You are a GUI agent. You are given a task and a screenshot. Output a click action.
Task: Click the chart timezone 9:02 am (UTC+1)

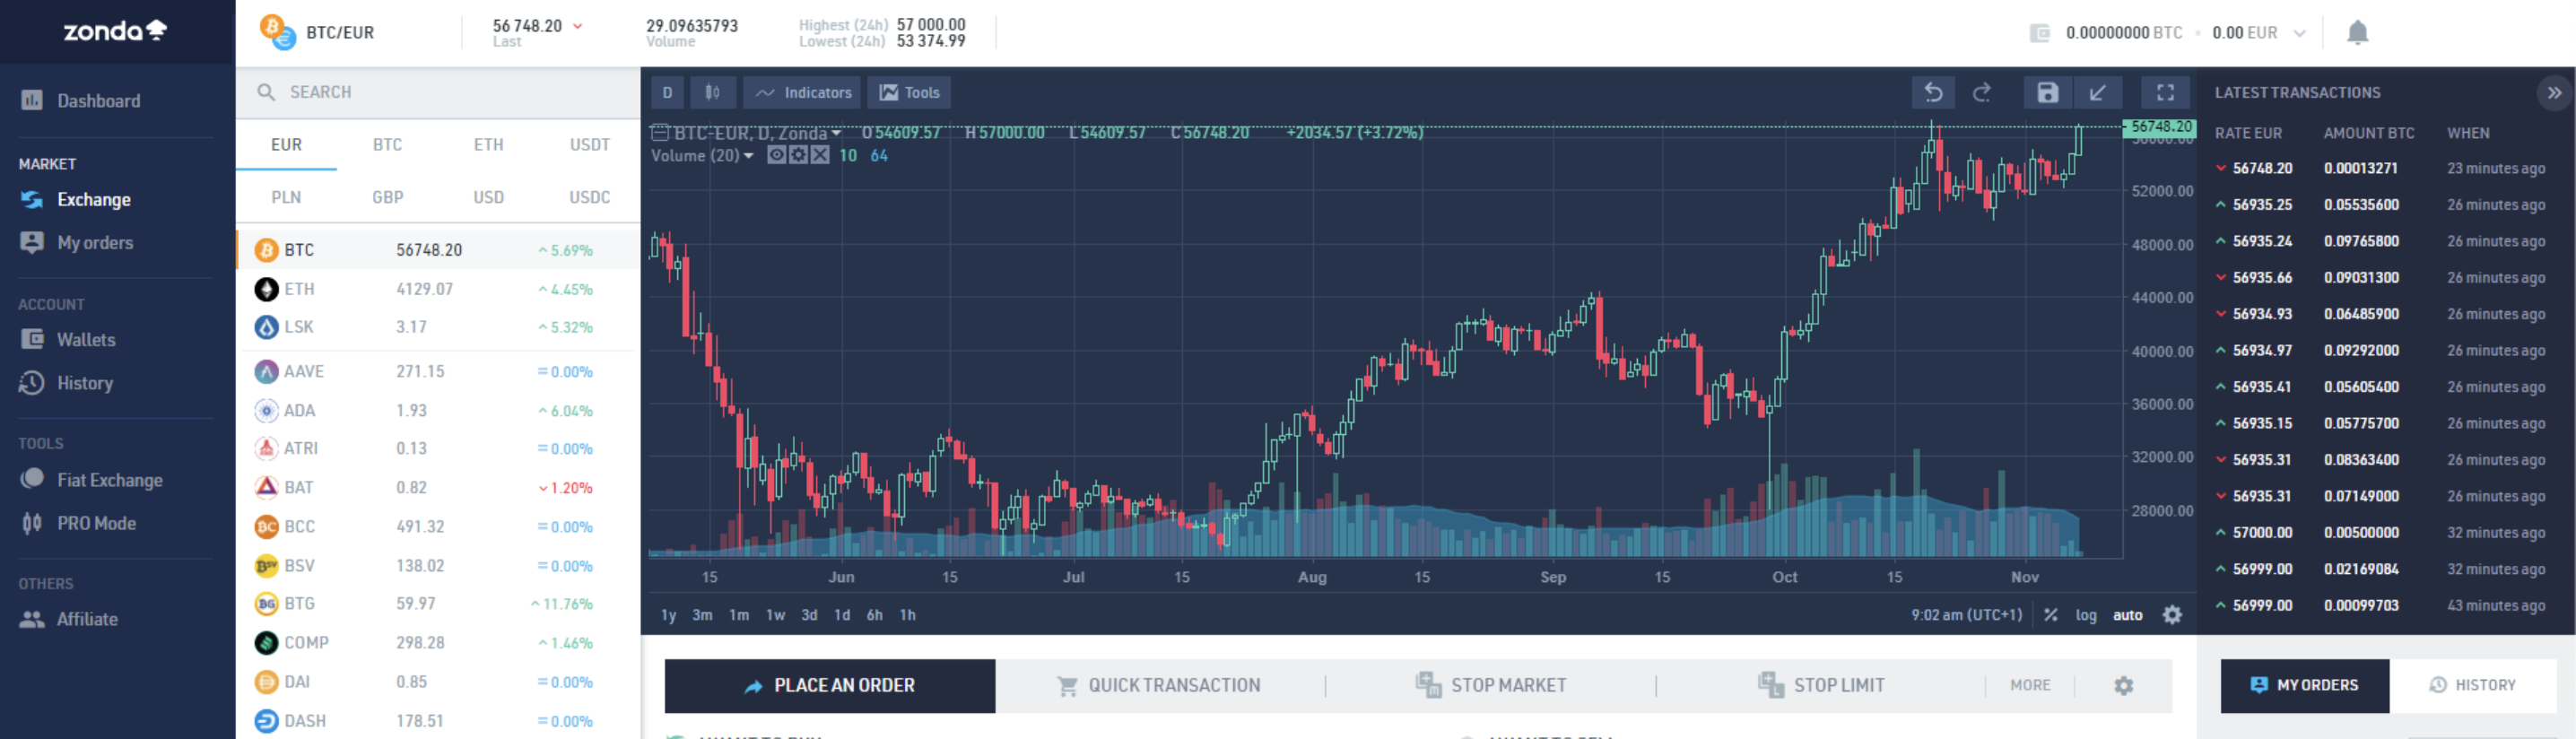(x=1966, y=615)
